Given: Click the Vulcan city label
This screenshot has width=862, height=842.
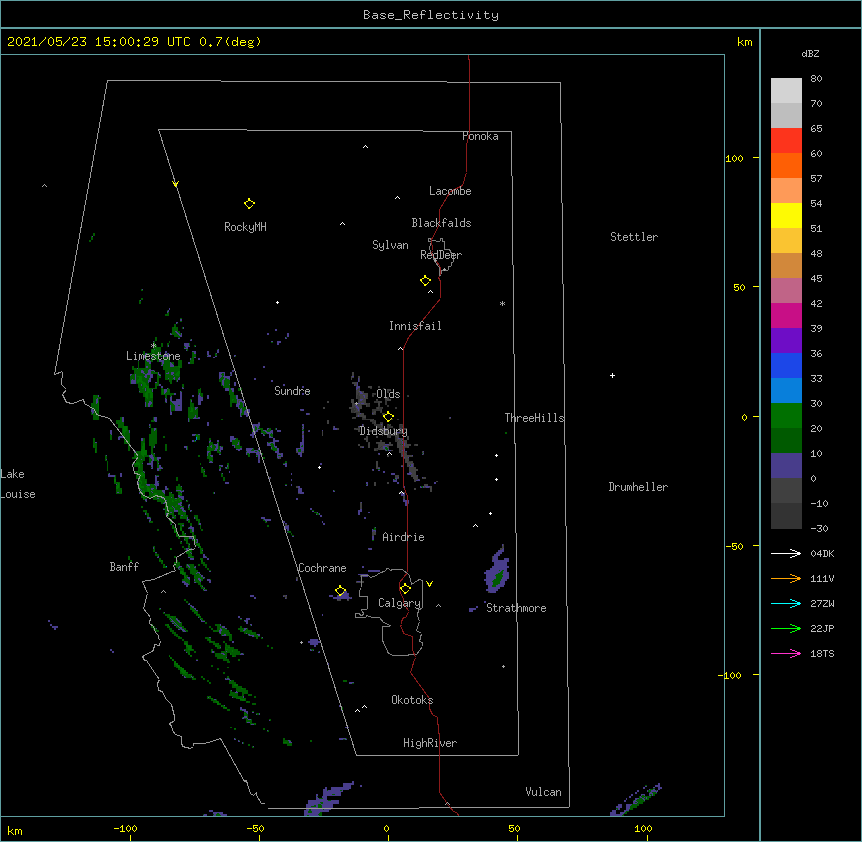Looking at the screenshot, I should pos(543,792).
